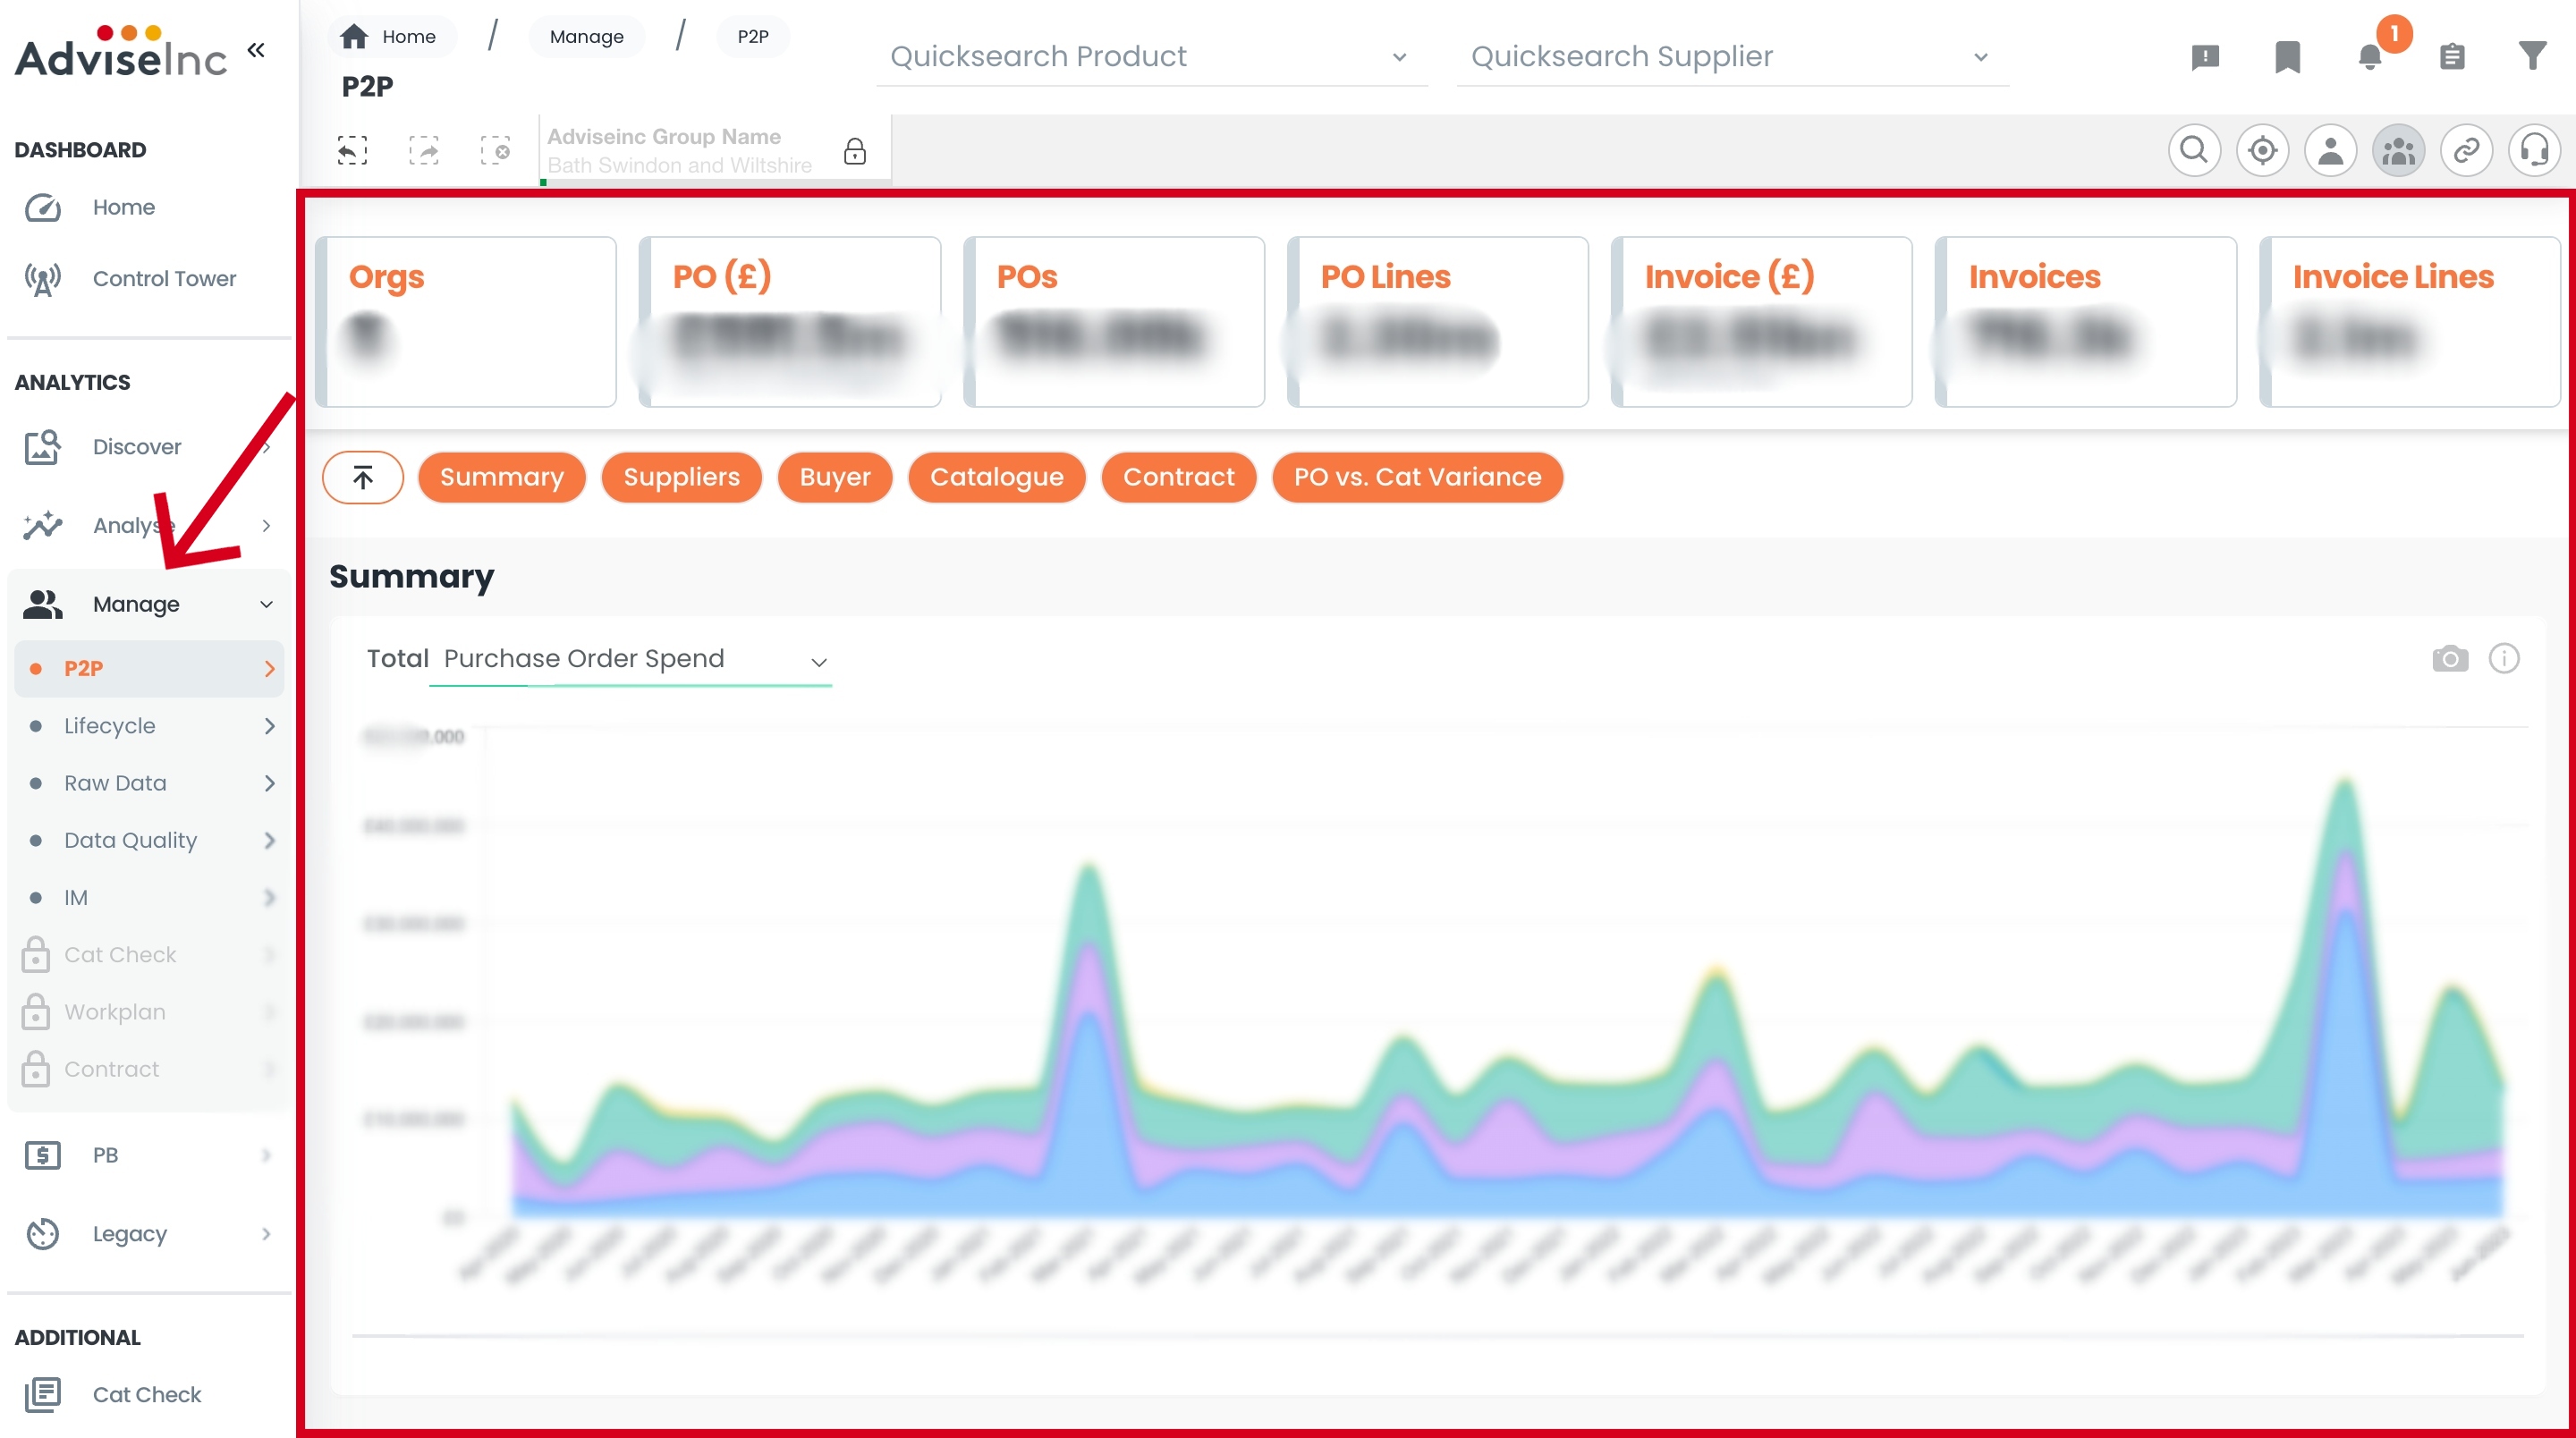Toggle the group users view icon
2576x1438 pixels.
(2398, 151)
